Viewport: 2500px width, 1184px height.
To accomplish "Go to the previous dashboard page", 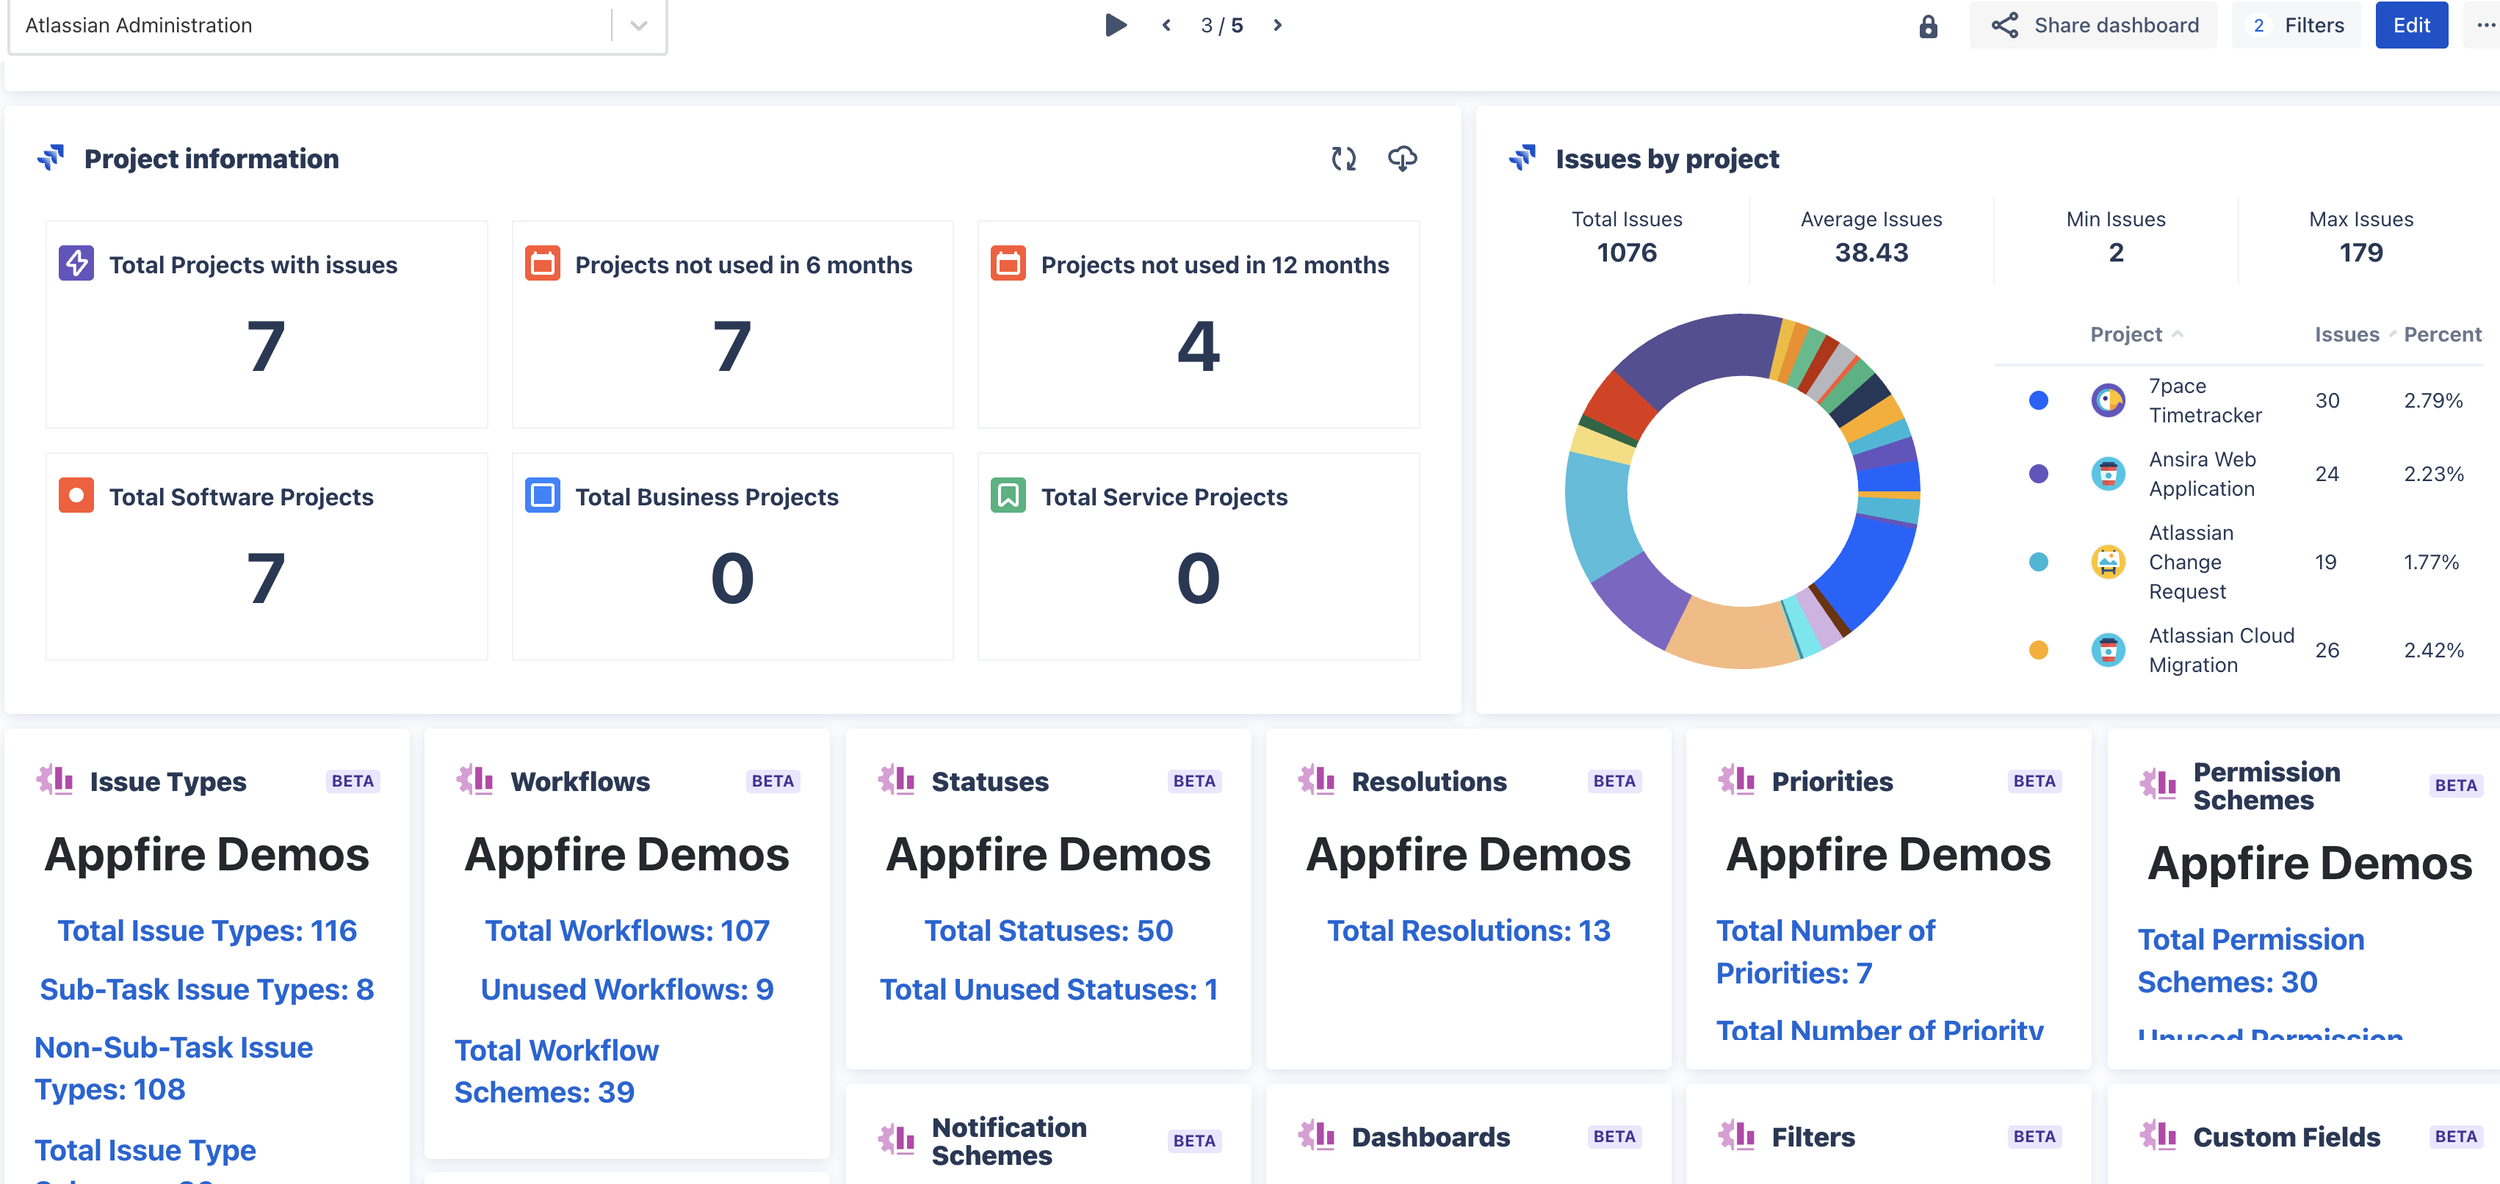I will coord(1166,25).
